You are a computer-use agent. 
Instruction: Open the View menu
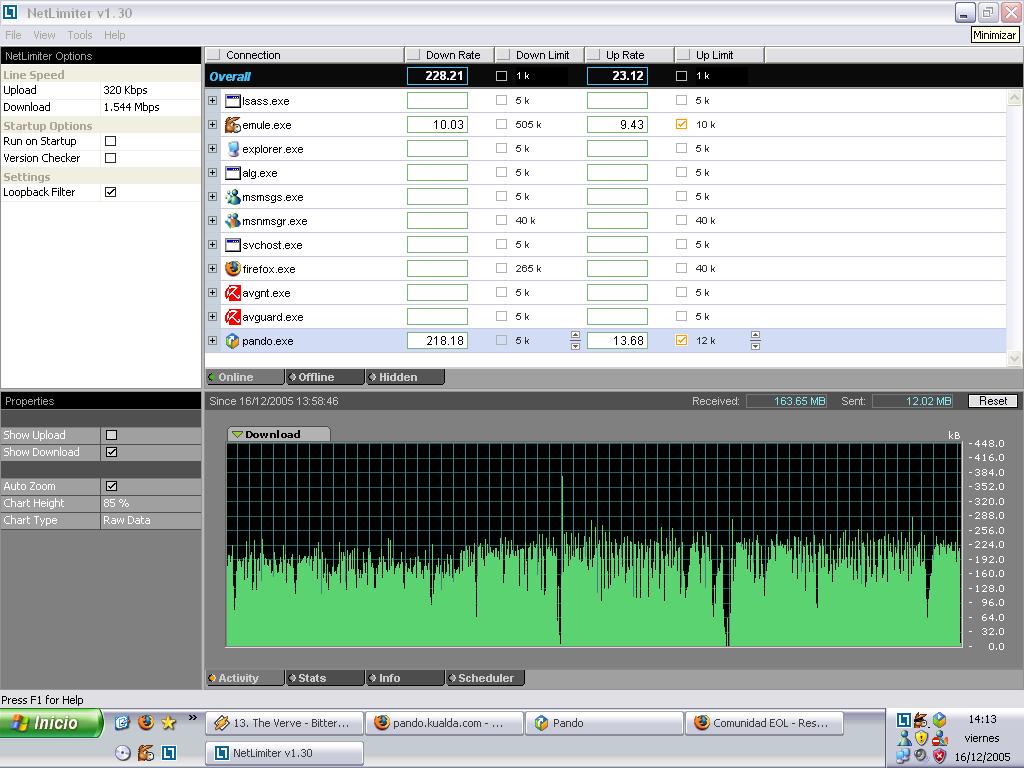click(44, 35)
